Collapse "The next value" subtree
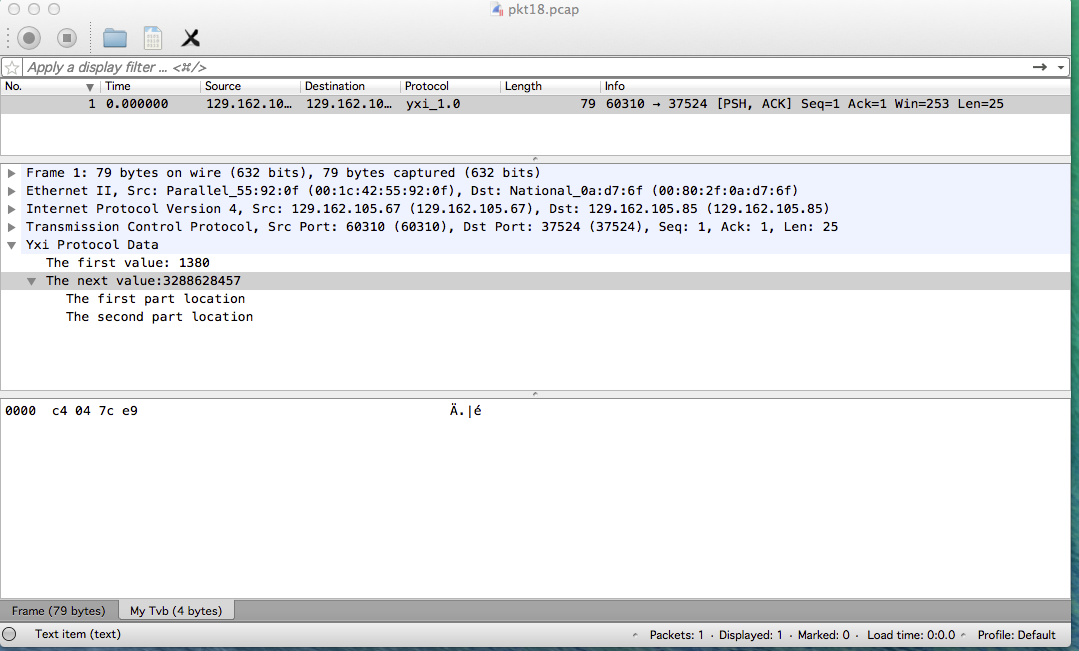Image resolution: width=1079 pixels, height=651 pixels. click(x=32, y=281)
